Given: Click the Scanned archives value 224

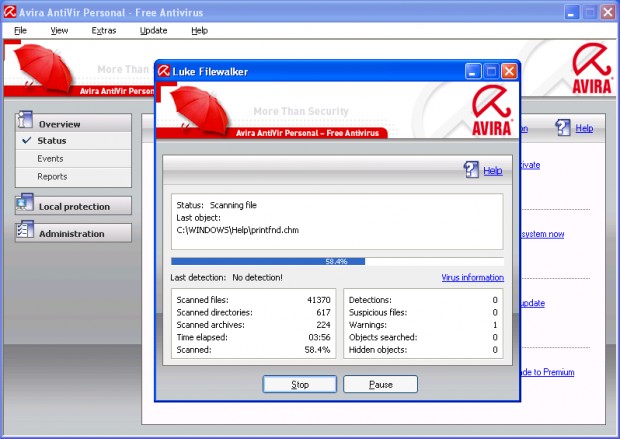Looking at the screenshot, I should tap(323, 325).
